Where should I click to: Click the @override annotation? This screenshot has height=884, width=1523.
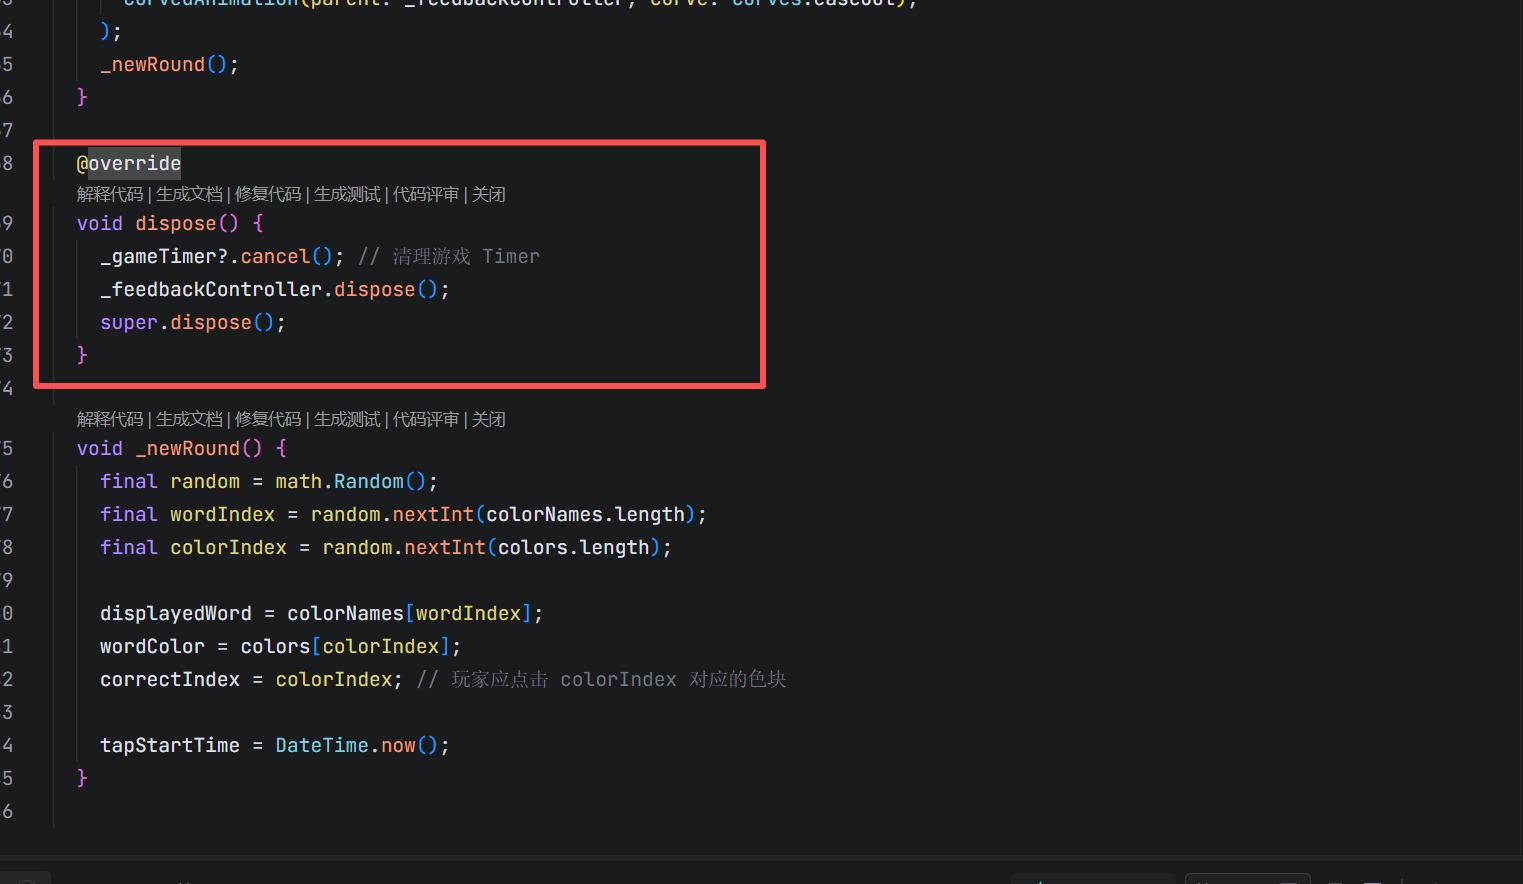click(x=129, y=163)
